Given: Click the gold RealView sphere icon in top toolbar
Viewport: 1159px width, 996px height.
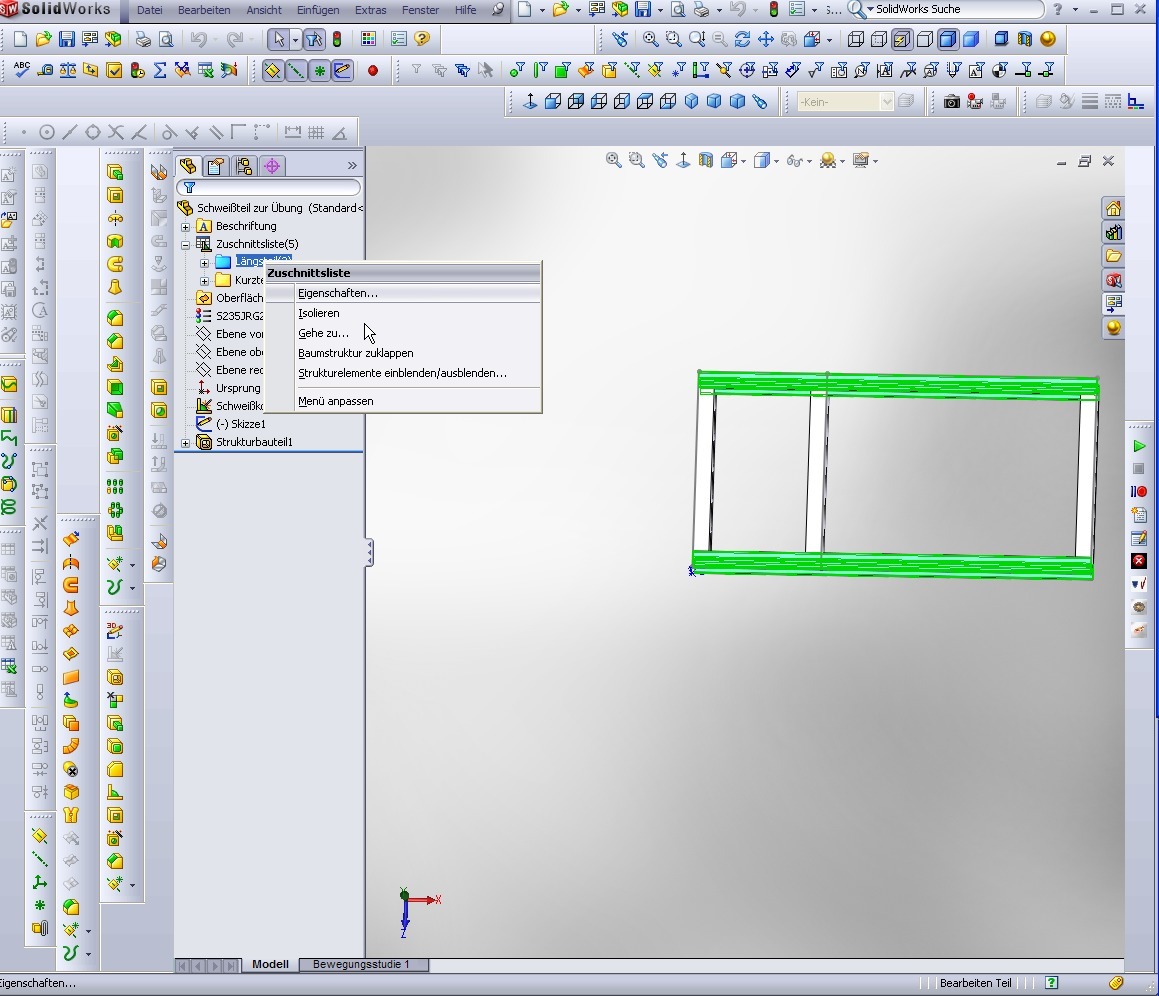Looking at the screenshot, I should click(x=1048, y=39).
